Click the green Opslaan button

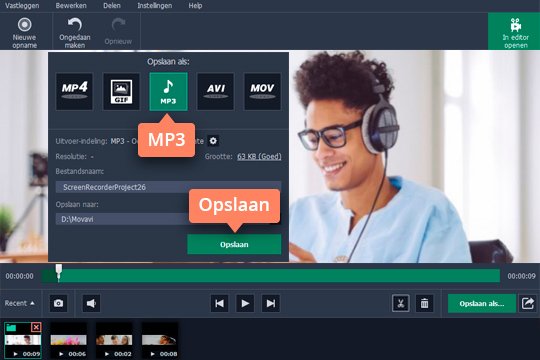click(x=234, y=244)
